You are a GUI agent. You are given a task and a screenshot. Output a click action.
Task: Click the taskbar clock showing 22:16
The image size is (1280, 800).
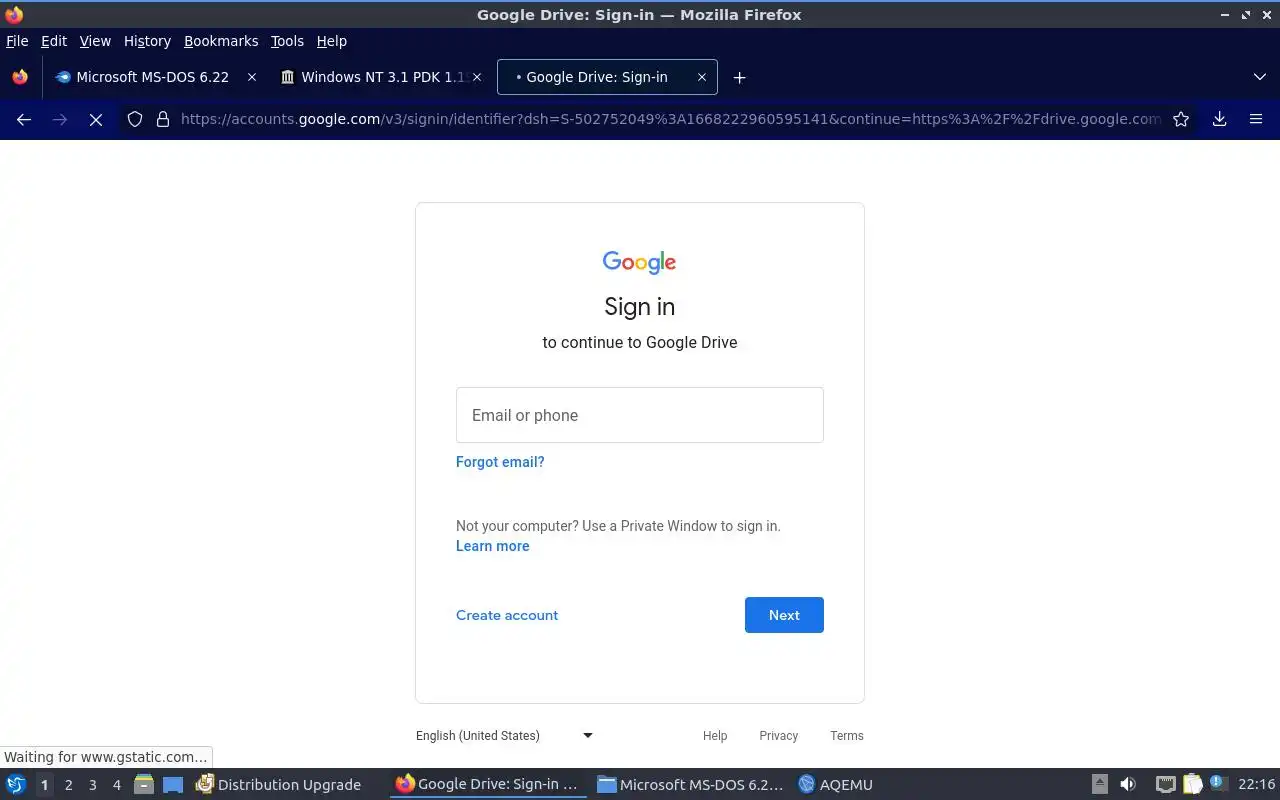[x=1256, y=785]
